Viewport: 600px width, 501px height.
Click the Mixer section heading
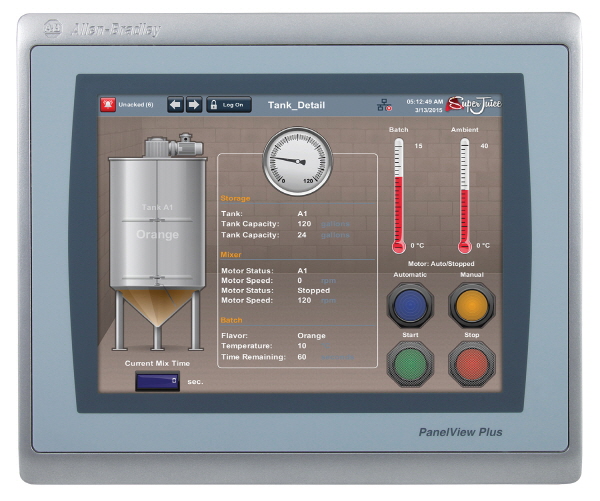pos(231,255)
